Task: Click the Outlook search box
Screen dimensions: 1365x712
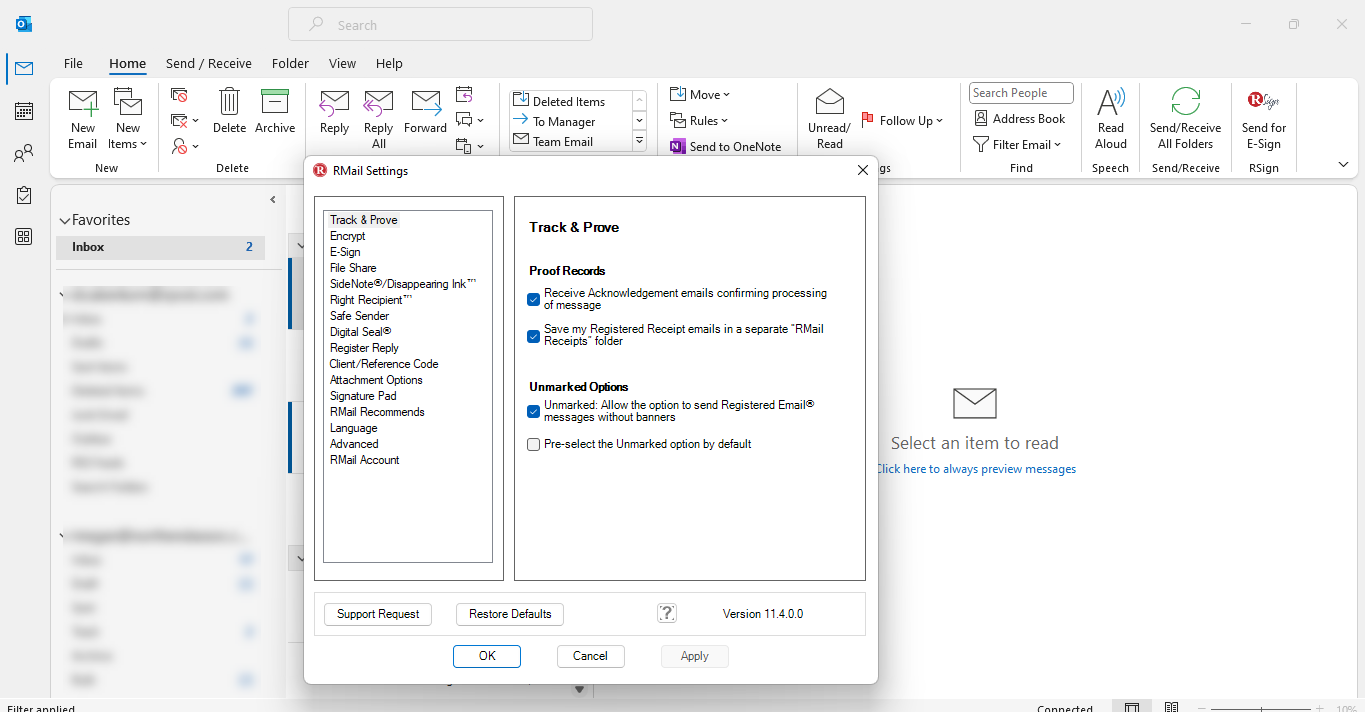Action: 440,25
